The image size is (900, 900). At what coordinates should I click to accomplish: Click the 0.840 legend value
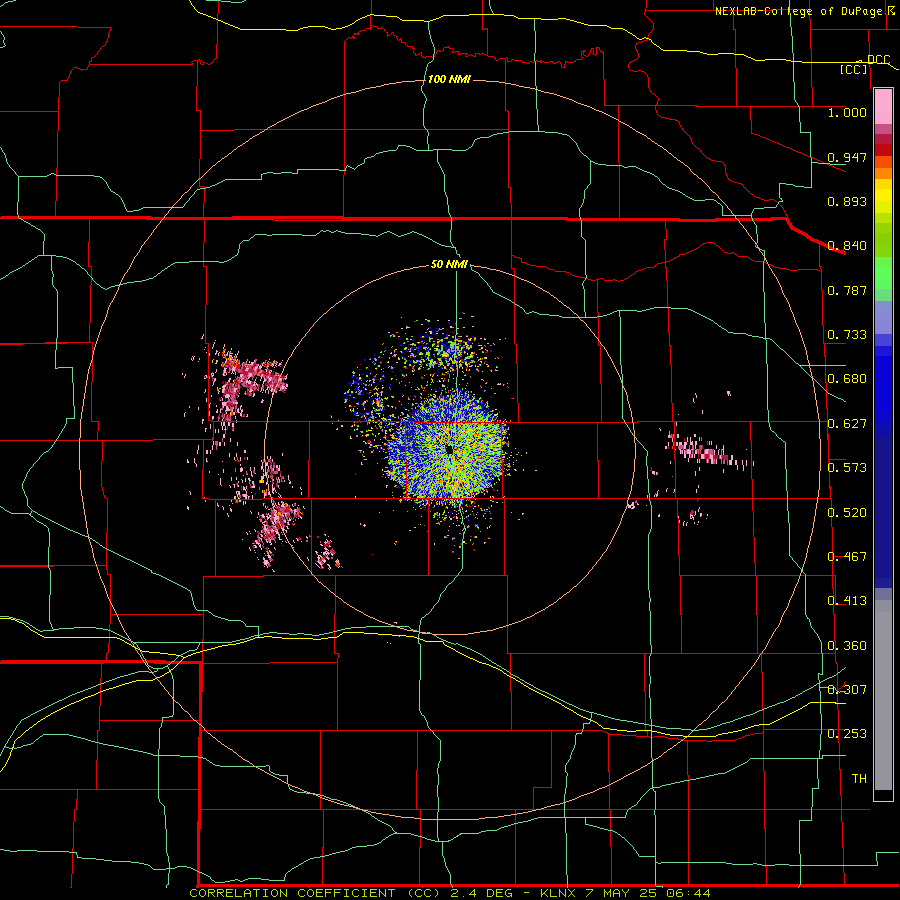pos(847,246)
